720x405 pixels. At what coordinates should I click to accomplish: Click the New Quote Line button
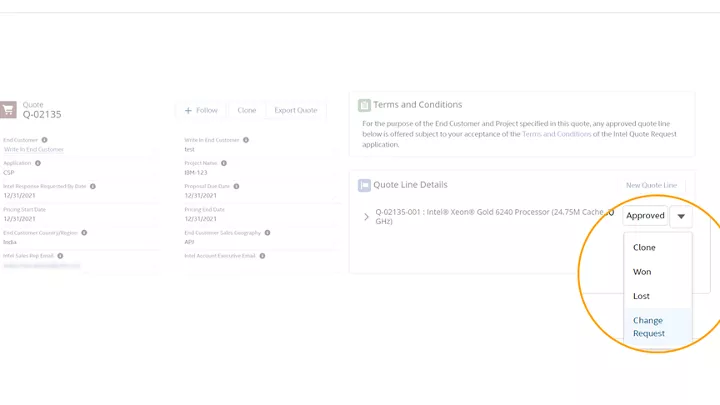point(651,185)
